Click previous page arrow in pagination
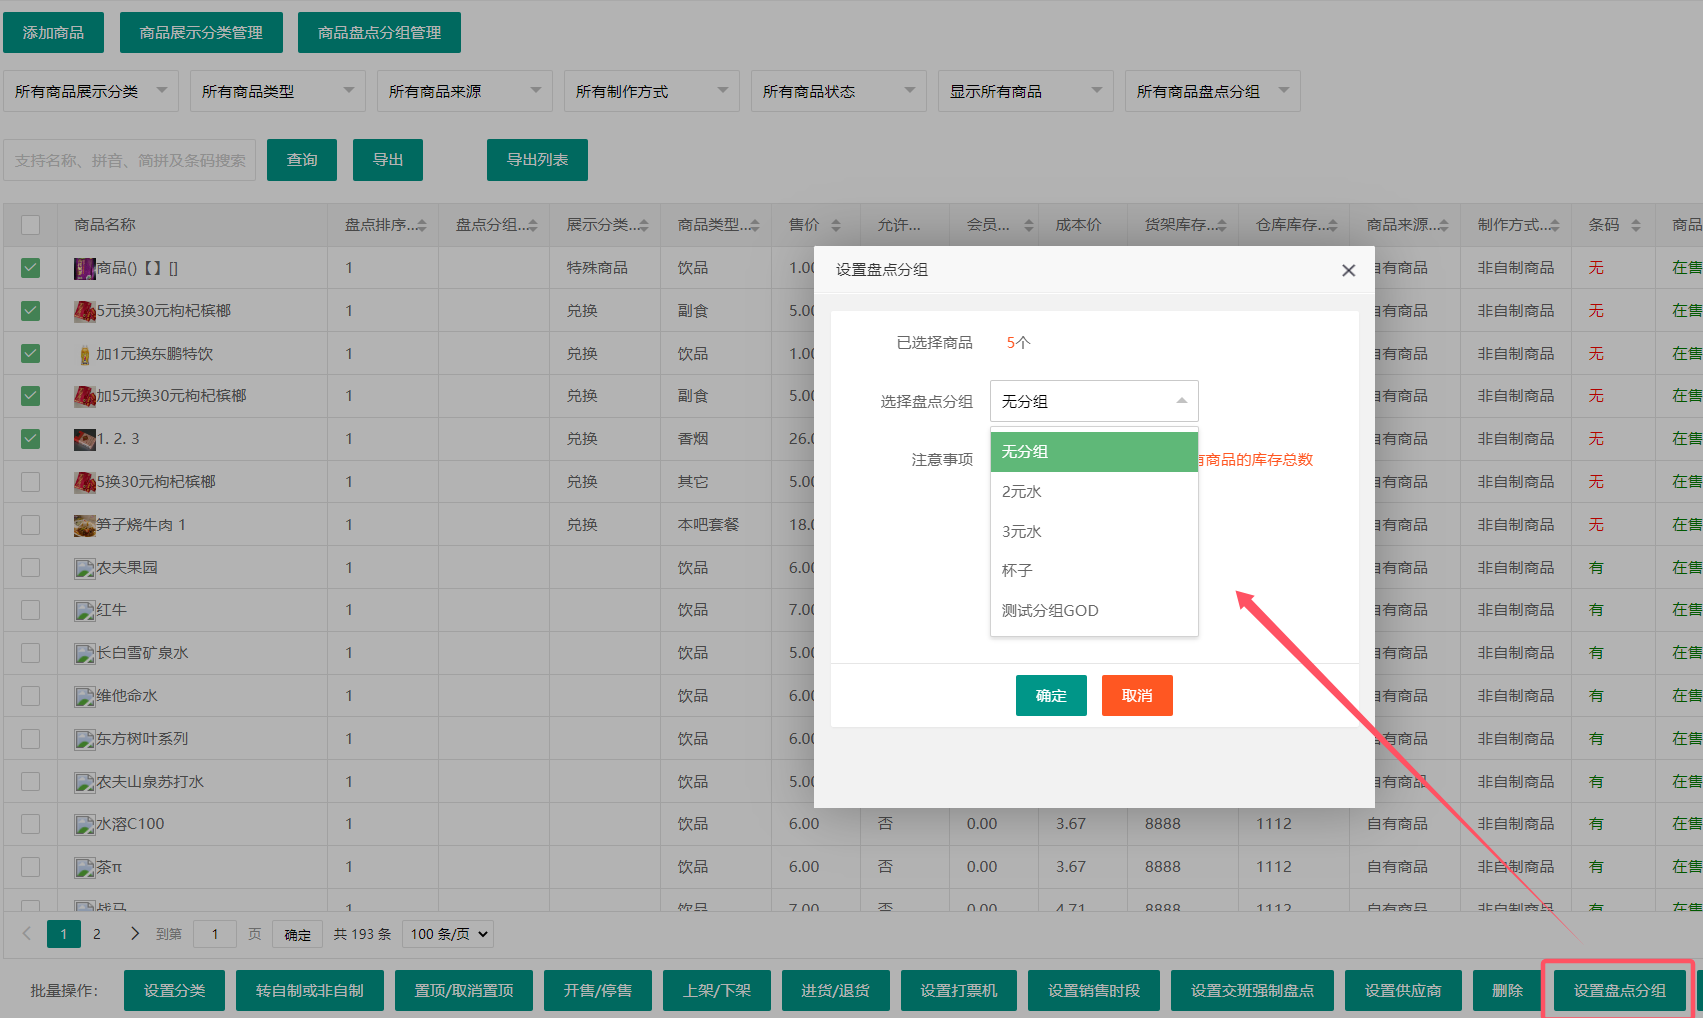Viewport: 1703px width, 1018px height. (27, 934)
